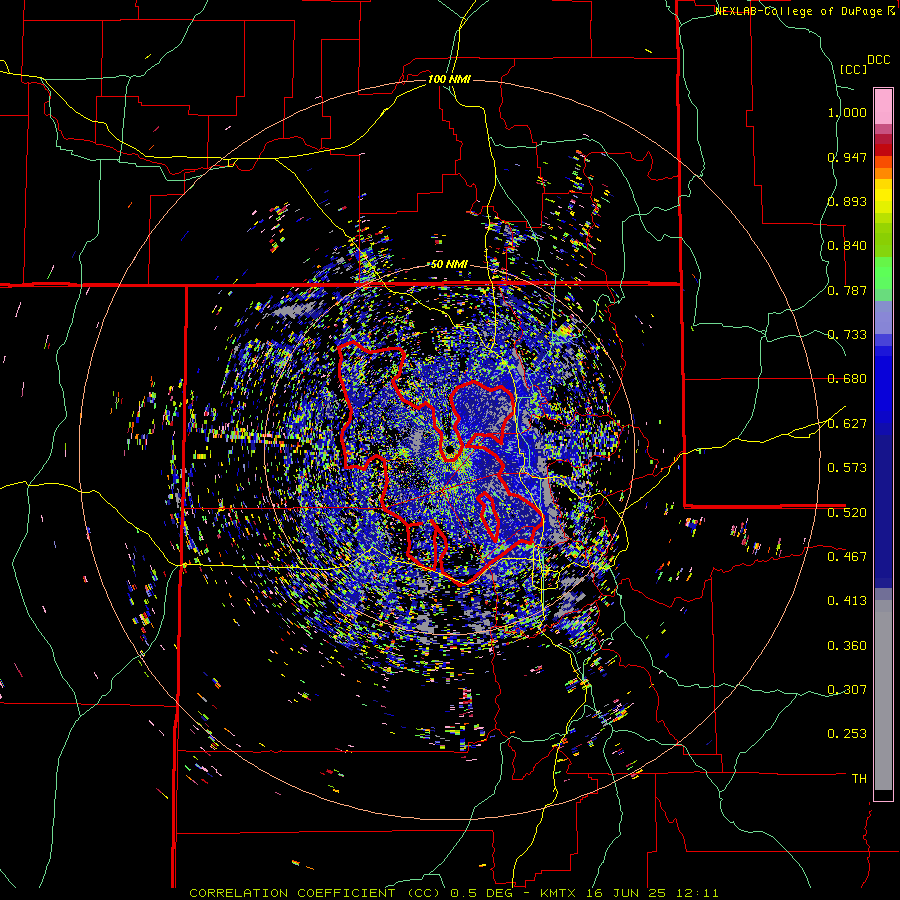Click the 0.787 legend value

coord(847,290)
